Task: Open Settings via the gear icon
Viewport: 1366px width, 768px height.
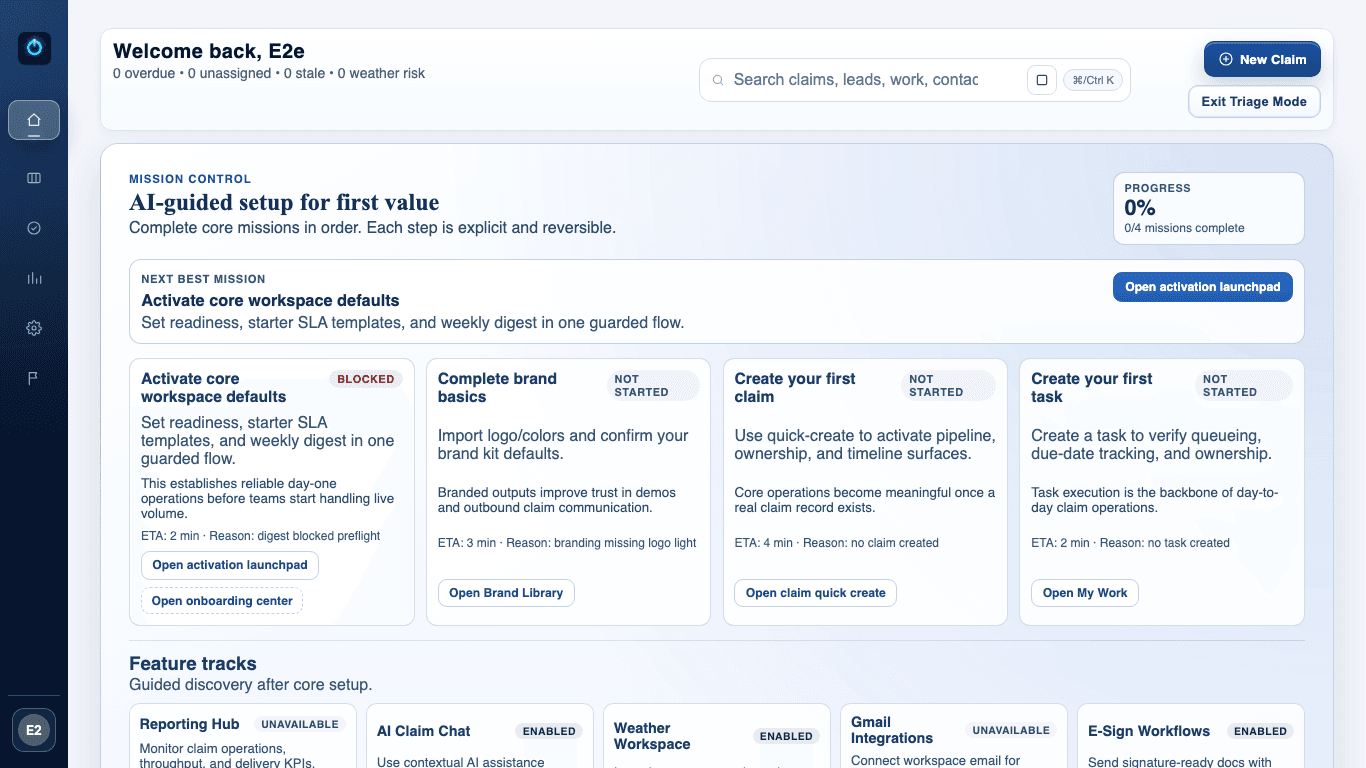Action: (x=34, y=328)
